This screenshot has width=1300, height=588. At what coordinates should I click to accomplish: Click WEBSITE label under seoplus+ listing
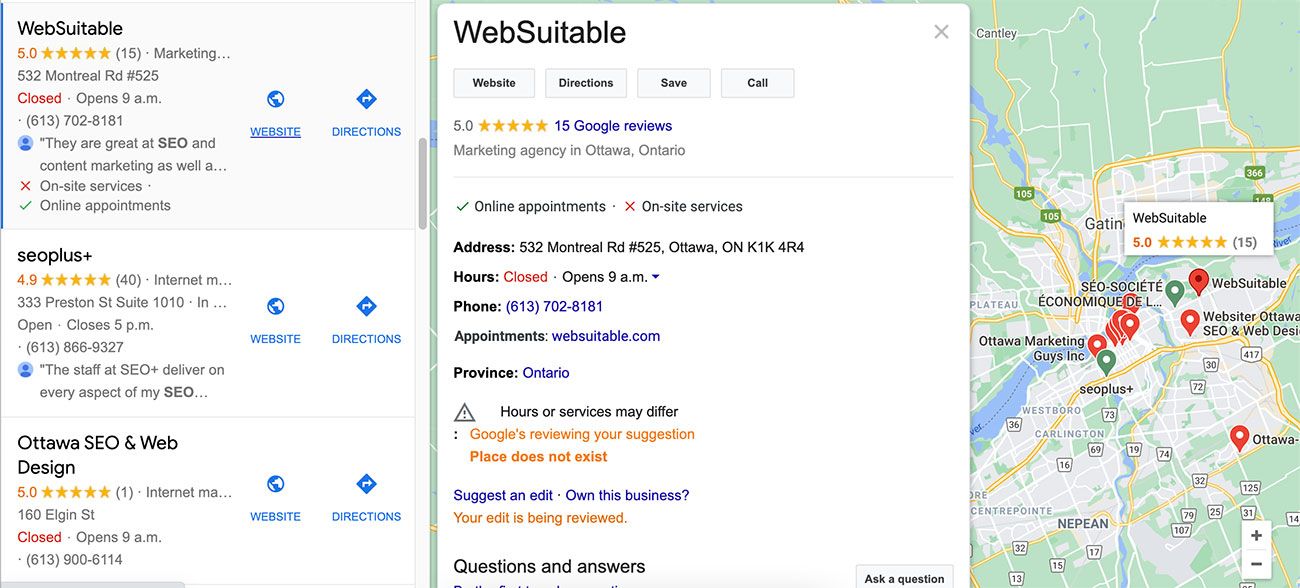click(x=275, y=339)
